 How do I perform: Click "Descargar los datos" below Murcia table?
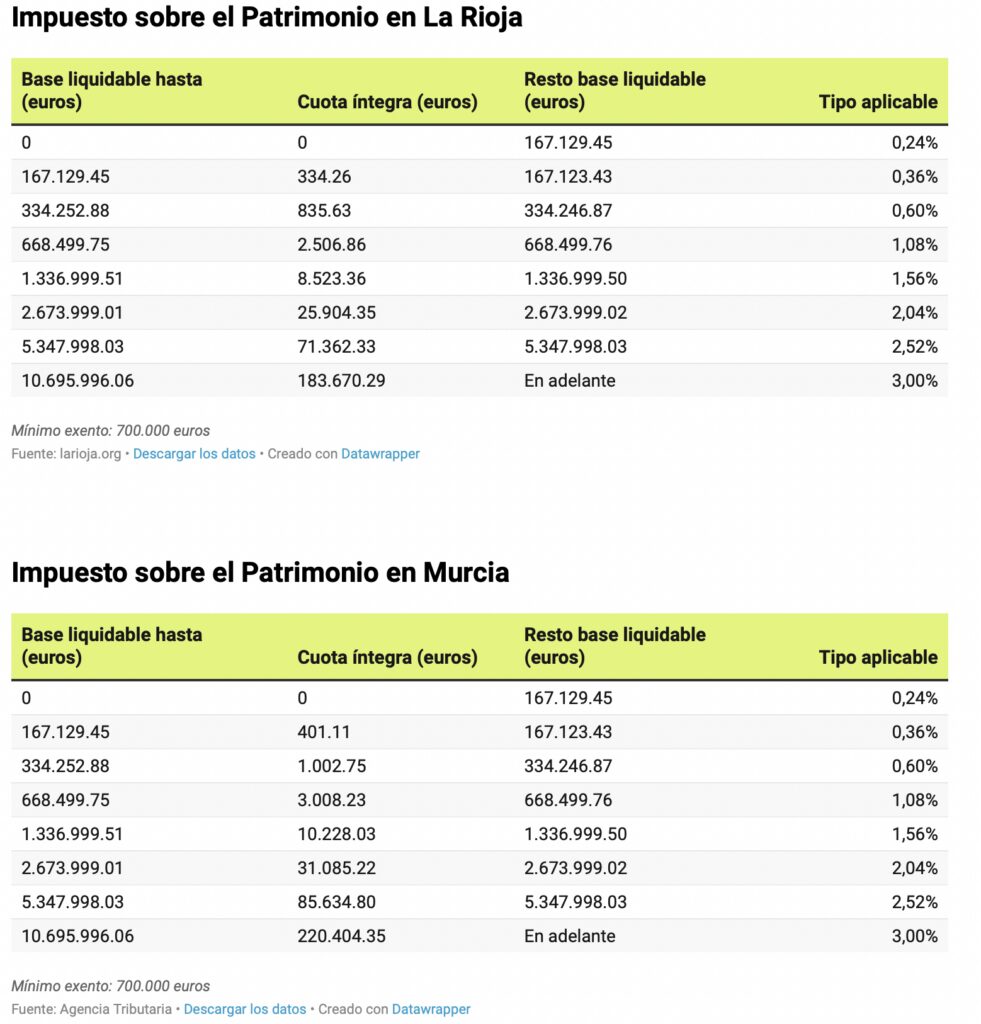245,1009
